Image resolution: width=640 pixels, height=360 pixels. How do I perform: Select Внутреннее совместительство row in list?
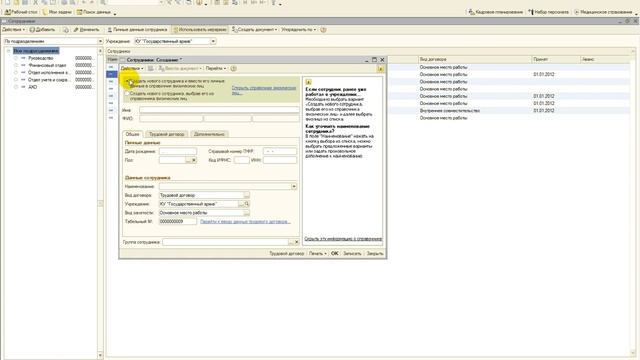coord(450,111)
